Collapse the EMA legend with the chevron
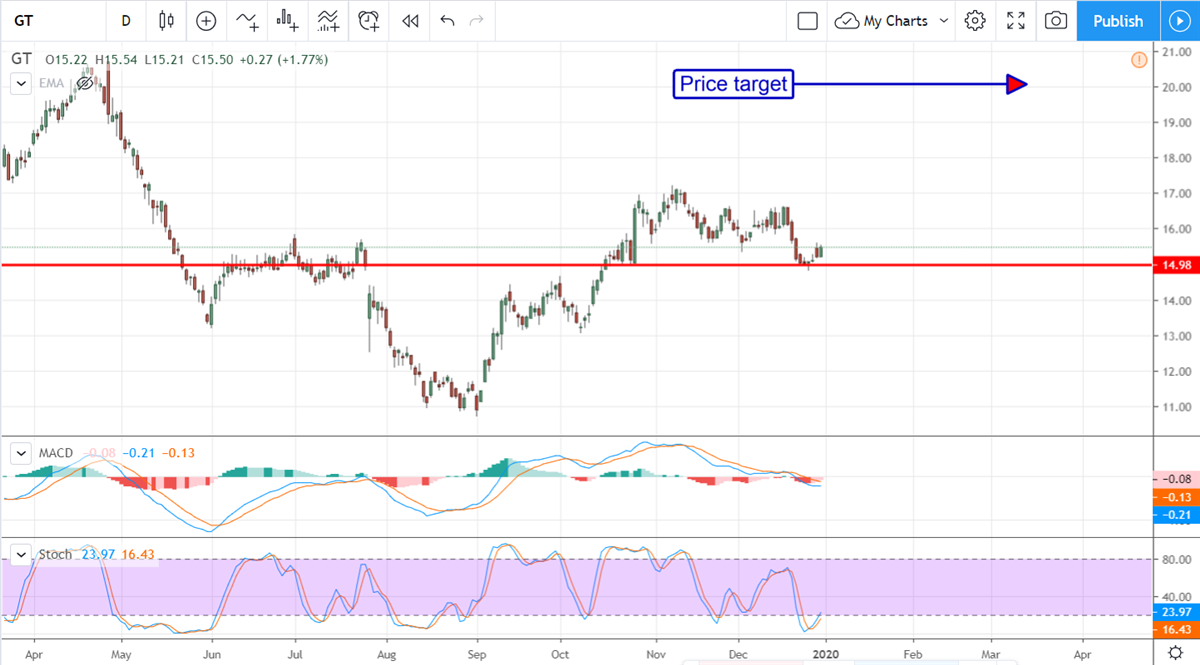This screenshot has width=1200, height=665. tap(20, 84)
